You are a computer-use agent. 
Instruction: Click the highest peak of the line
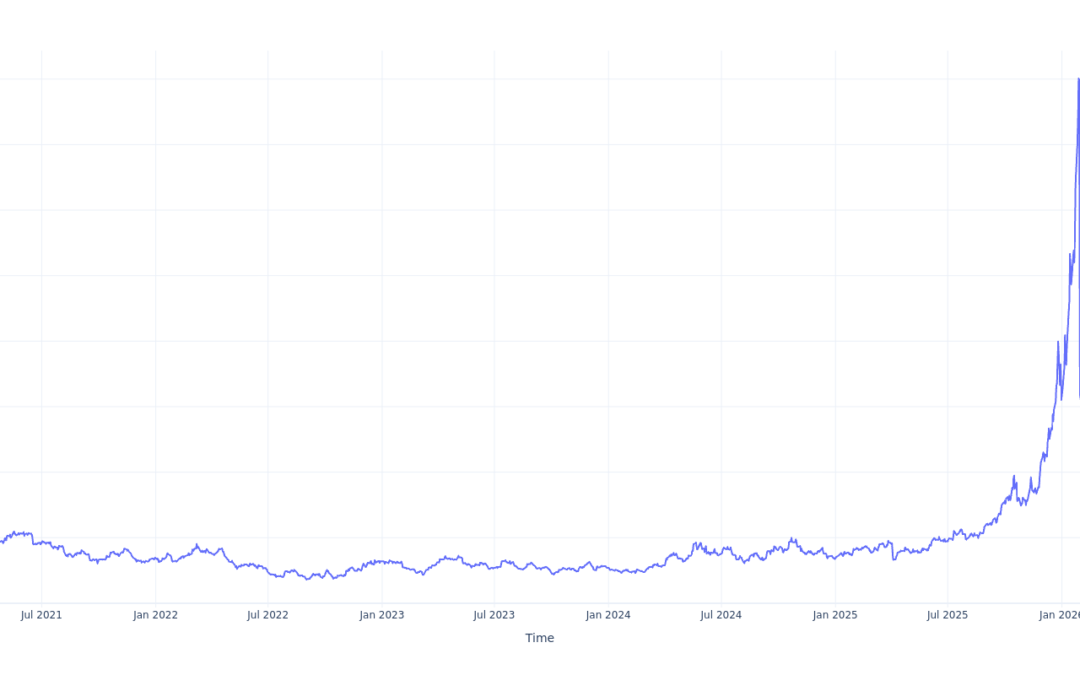click(1078, 79)
